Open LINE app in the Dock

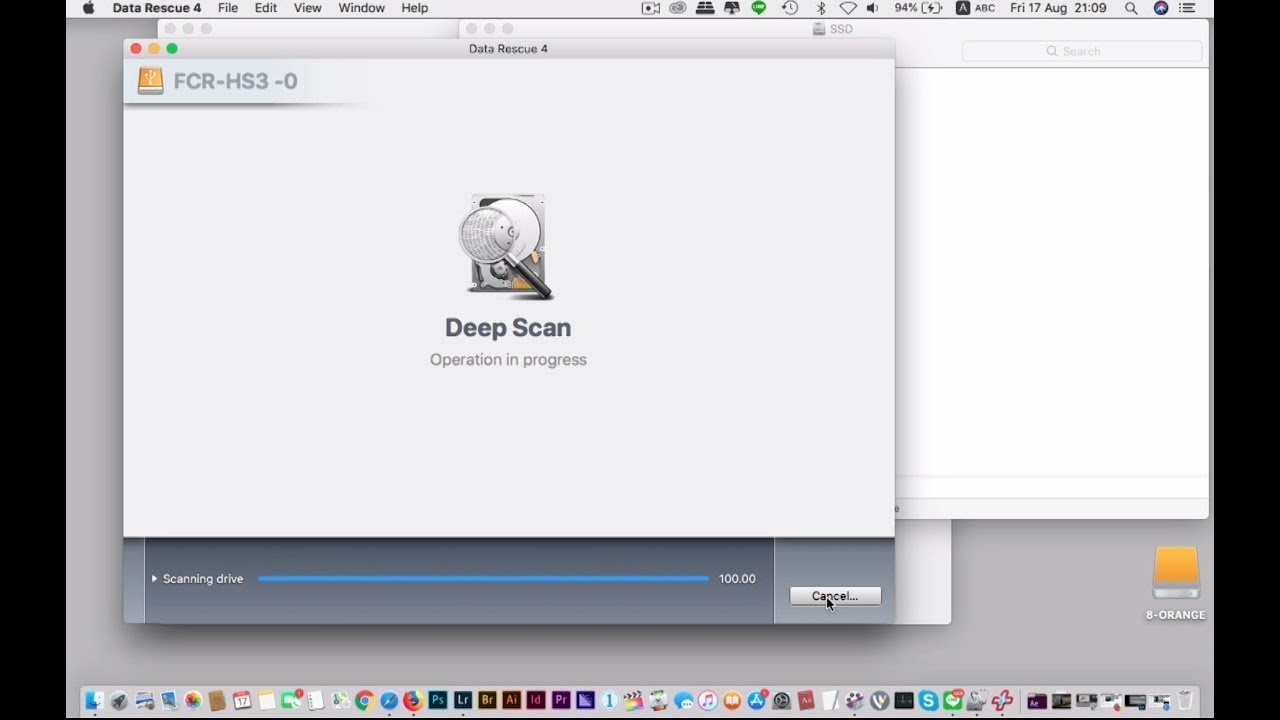tap(953, 701)
